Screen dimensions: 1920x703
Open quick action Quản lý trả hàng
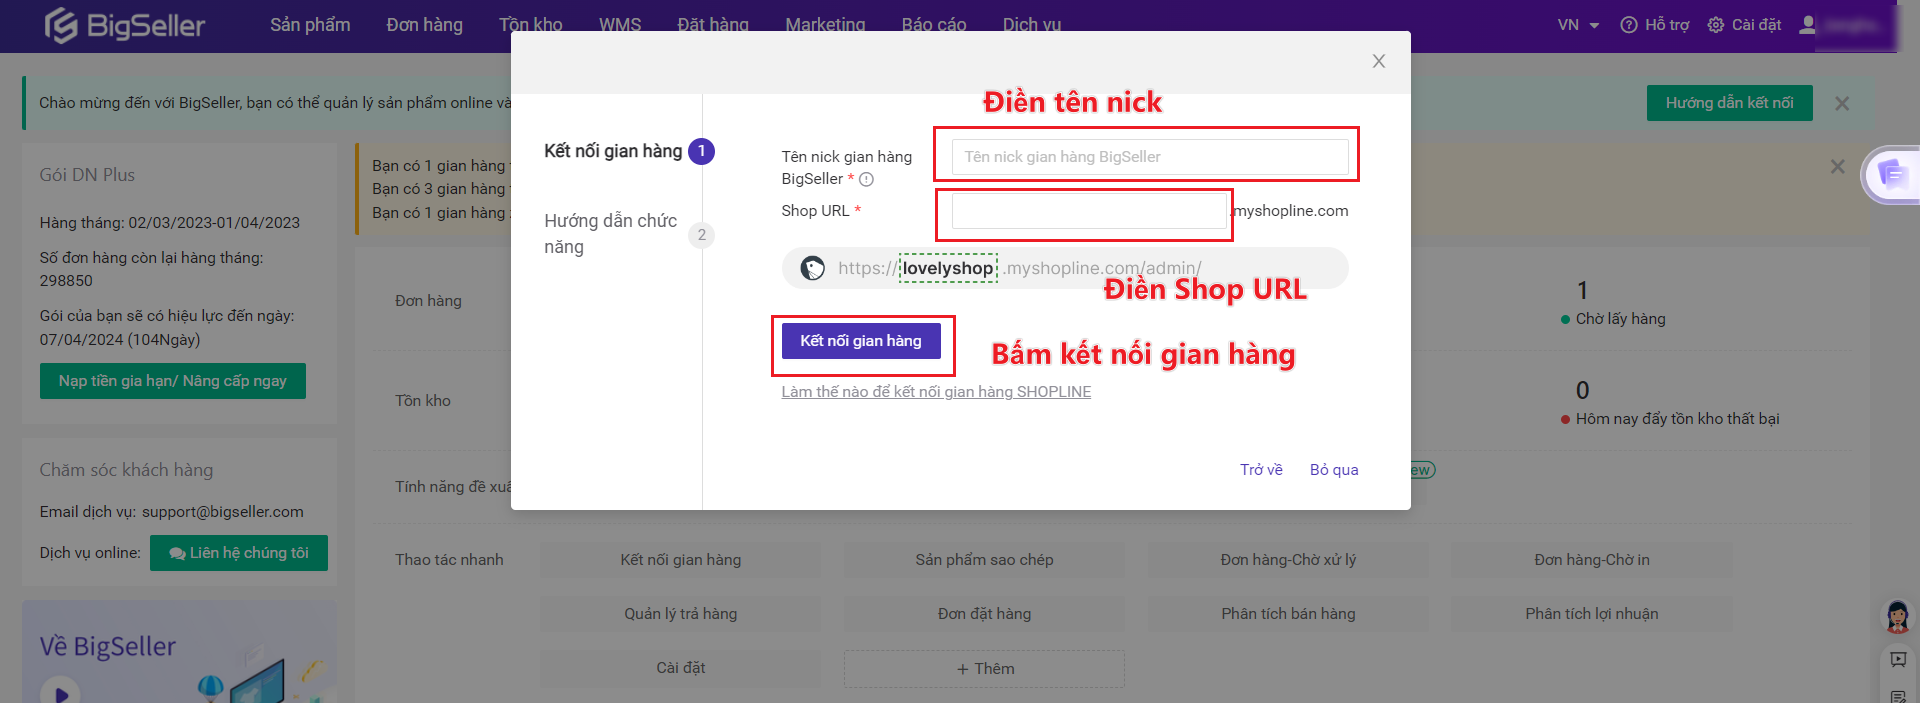point(681,614)
